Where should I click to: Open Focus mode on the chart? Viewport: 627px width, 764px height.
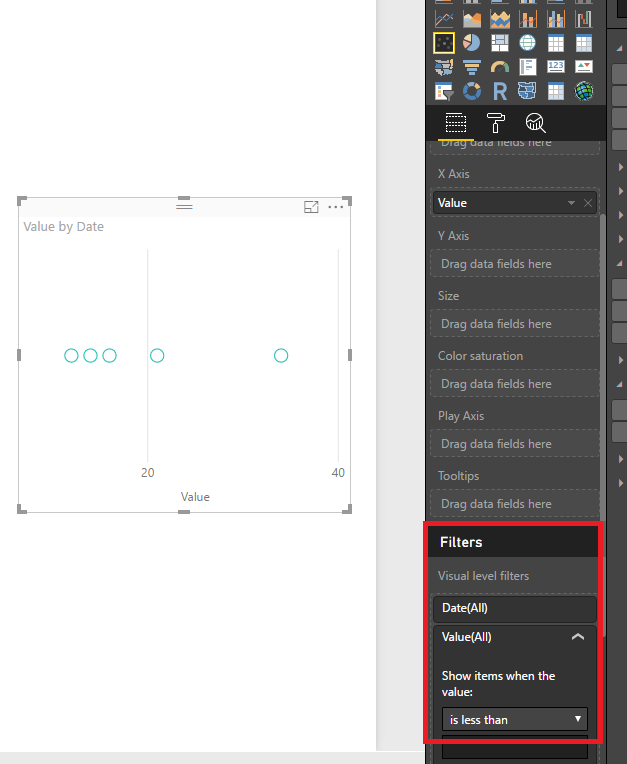[x=311, y=207]
